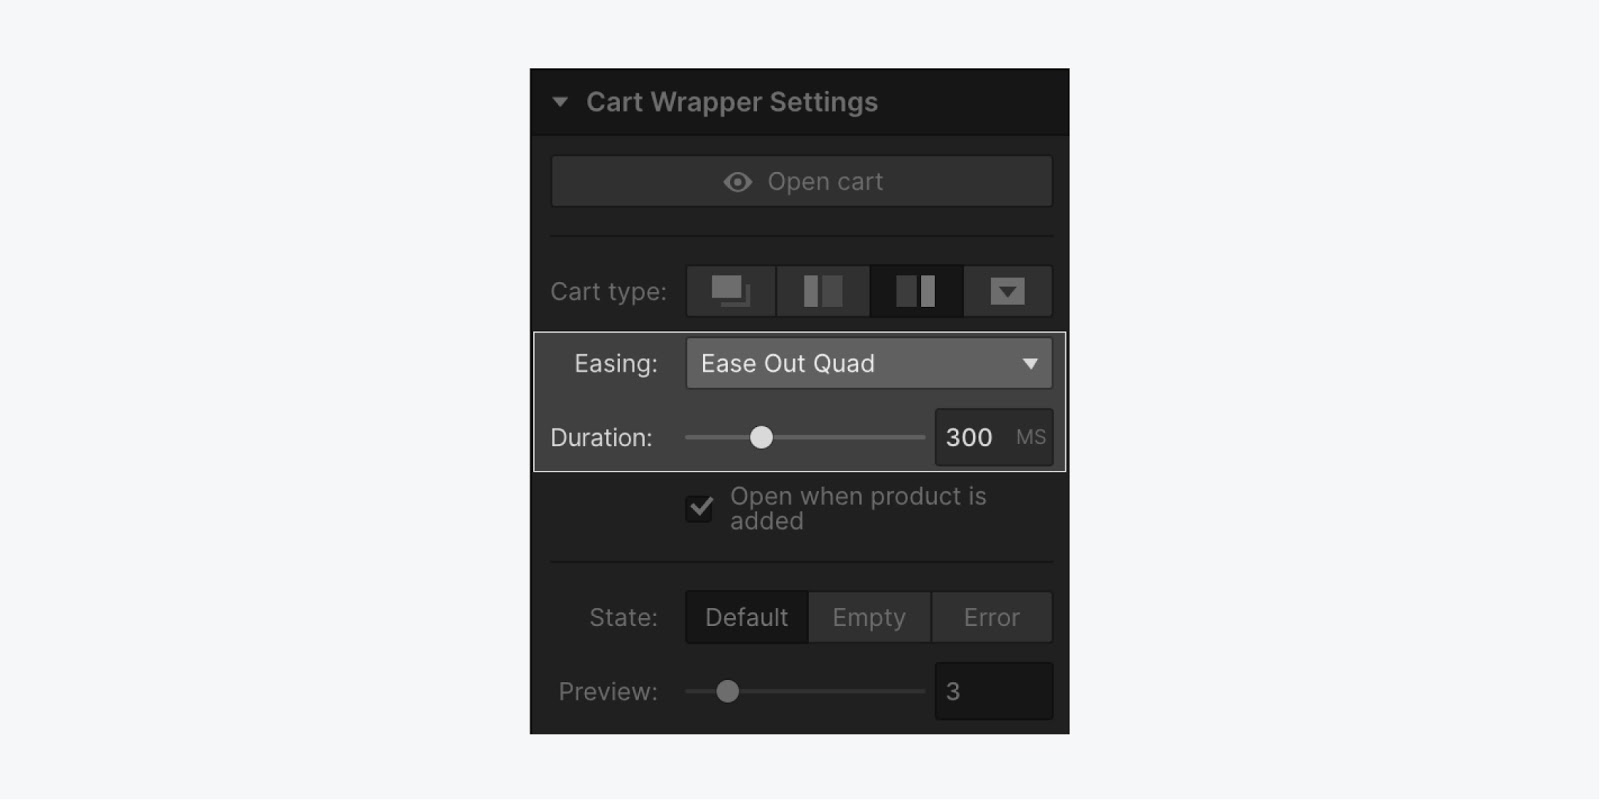1600x800 pixels.
Task: Click the Open when product is added label
Action: pyautogui.click(x=858, y=508)
